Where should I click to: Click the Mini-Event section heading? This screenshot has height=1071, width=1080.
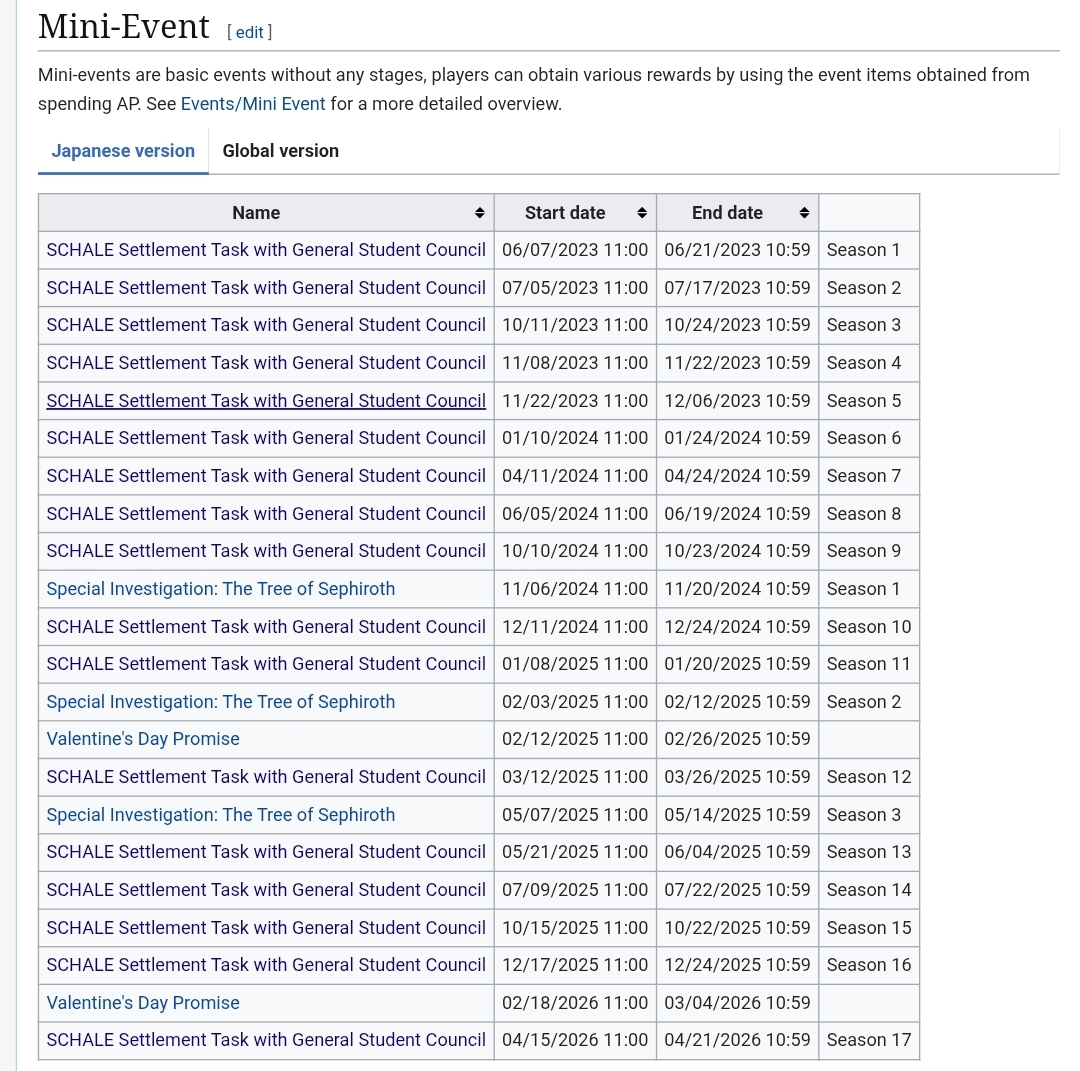pos(123,28)
